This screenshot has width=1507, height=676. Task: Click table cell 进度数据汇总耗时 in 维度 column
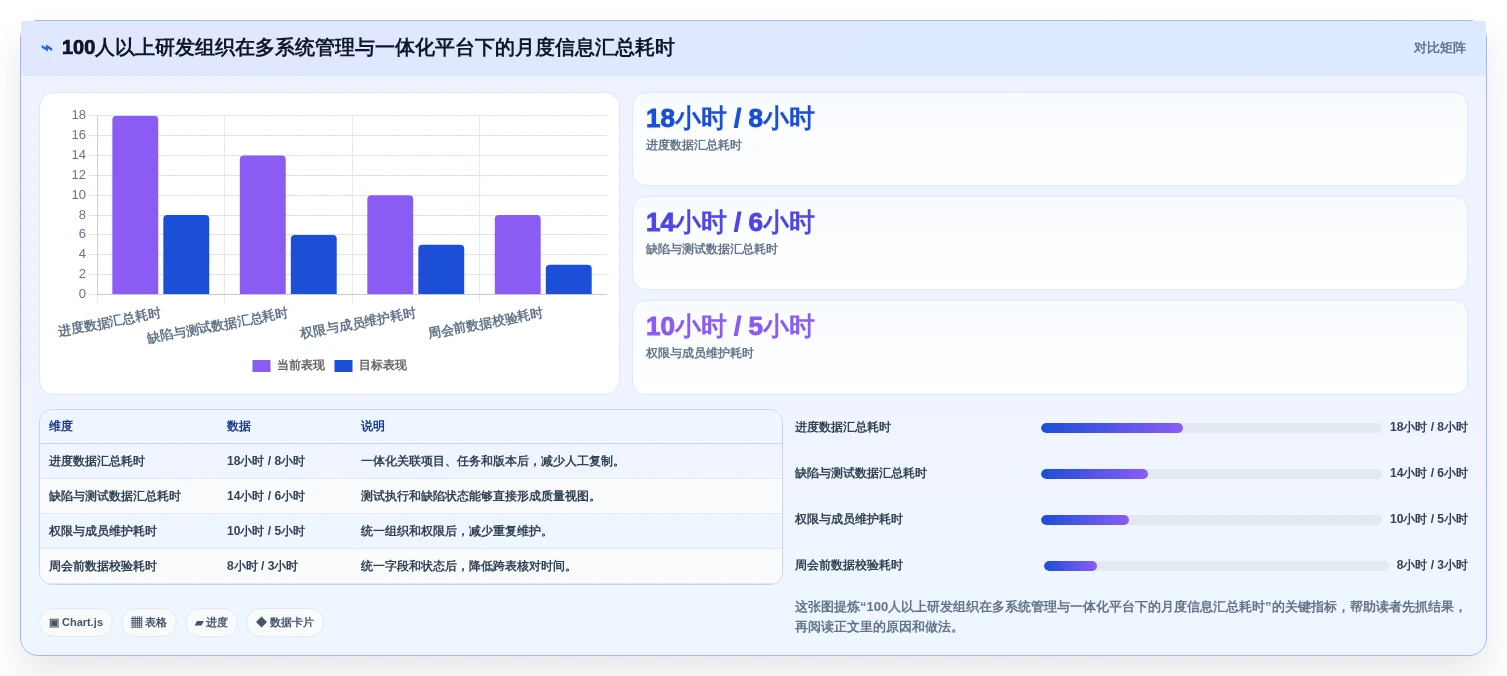97,462
